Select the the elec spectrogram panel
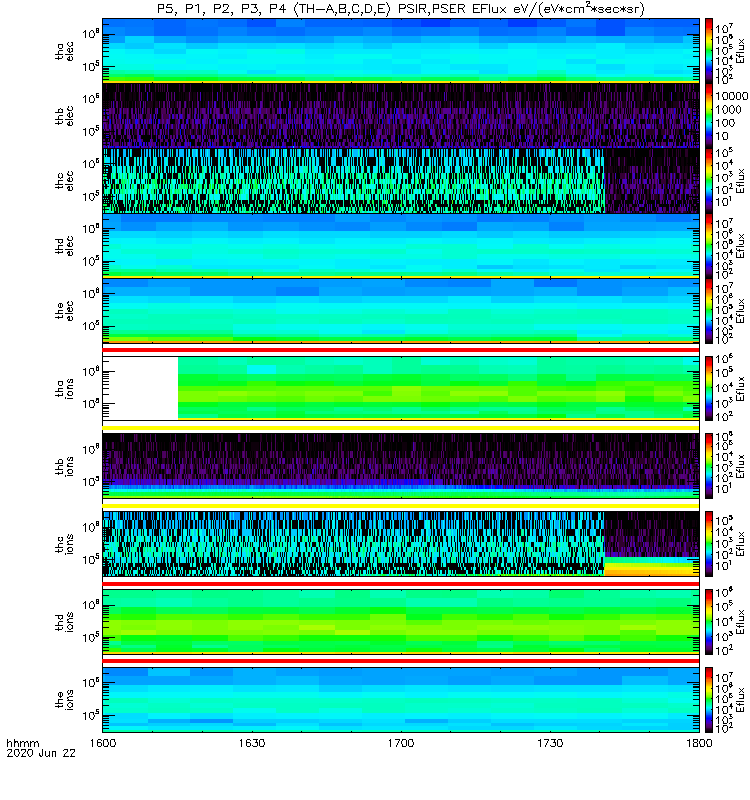750x800 pixels. 401,310
